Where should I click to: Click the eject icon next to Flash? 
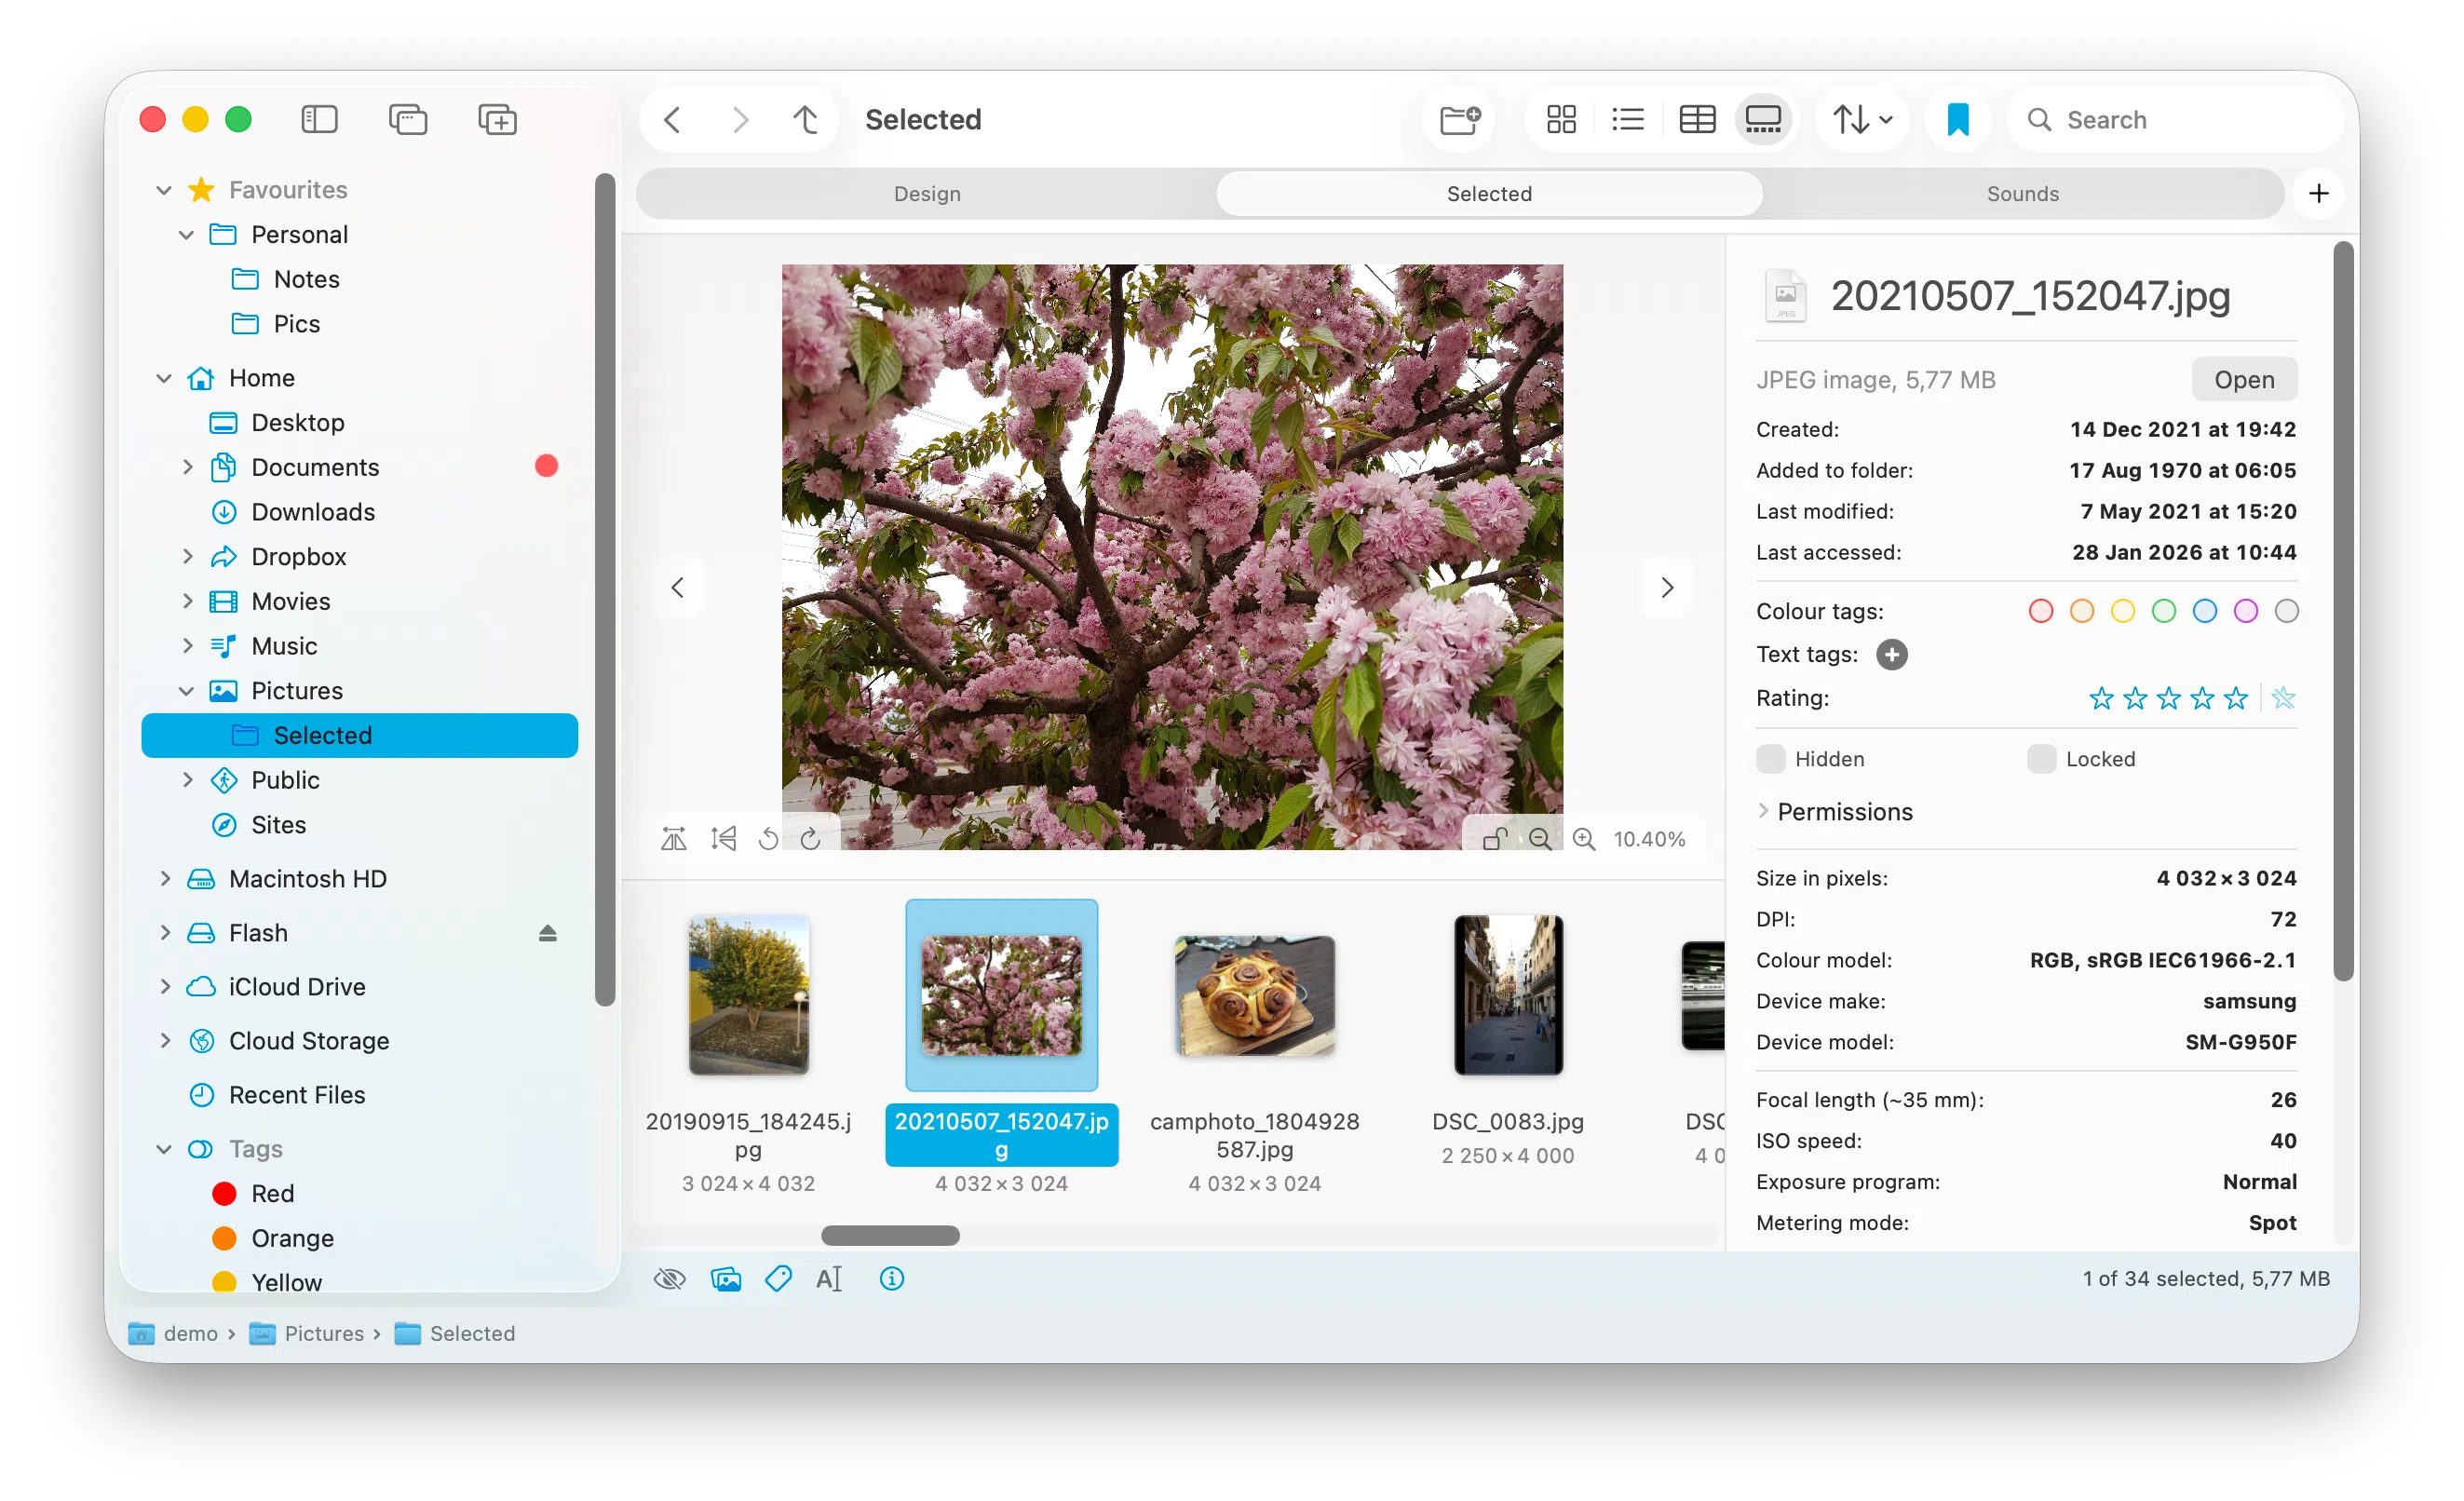point(547,933)
